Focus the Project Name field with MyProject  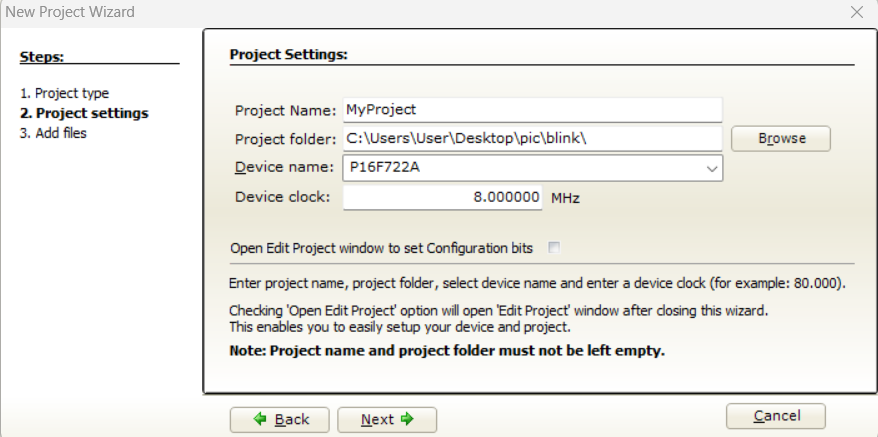[533, 110]
